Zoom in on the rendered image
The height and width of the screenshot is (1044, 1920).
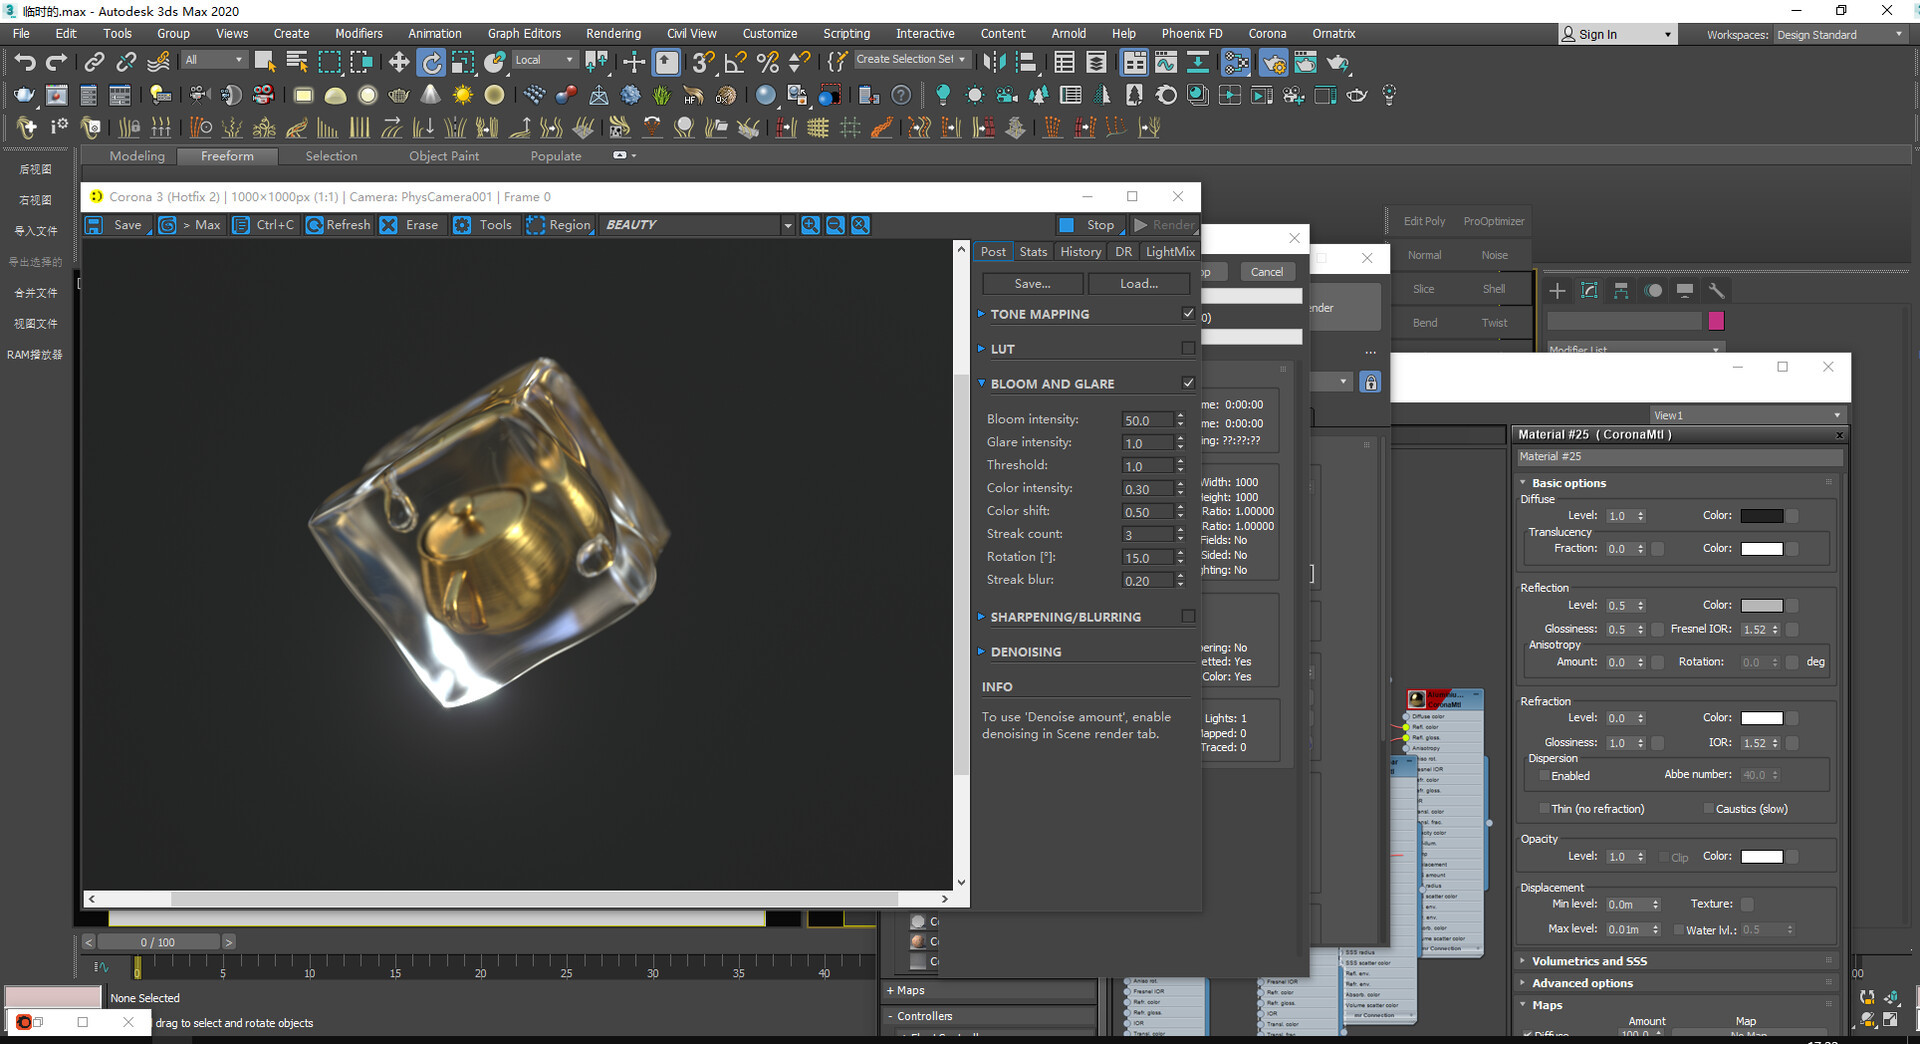810,225
